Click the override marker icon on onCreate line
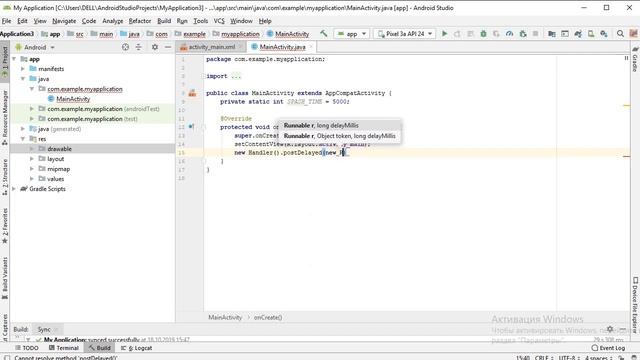Viewport: 640px width, 360px height. point(191,127)
